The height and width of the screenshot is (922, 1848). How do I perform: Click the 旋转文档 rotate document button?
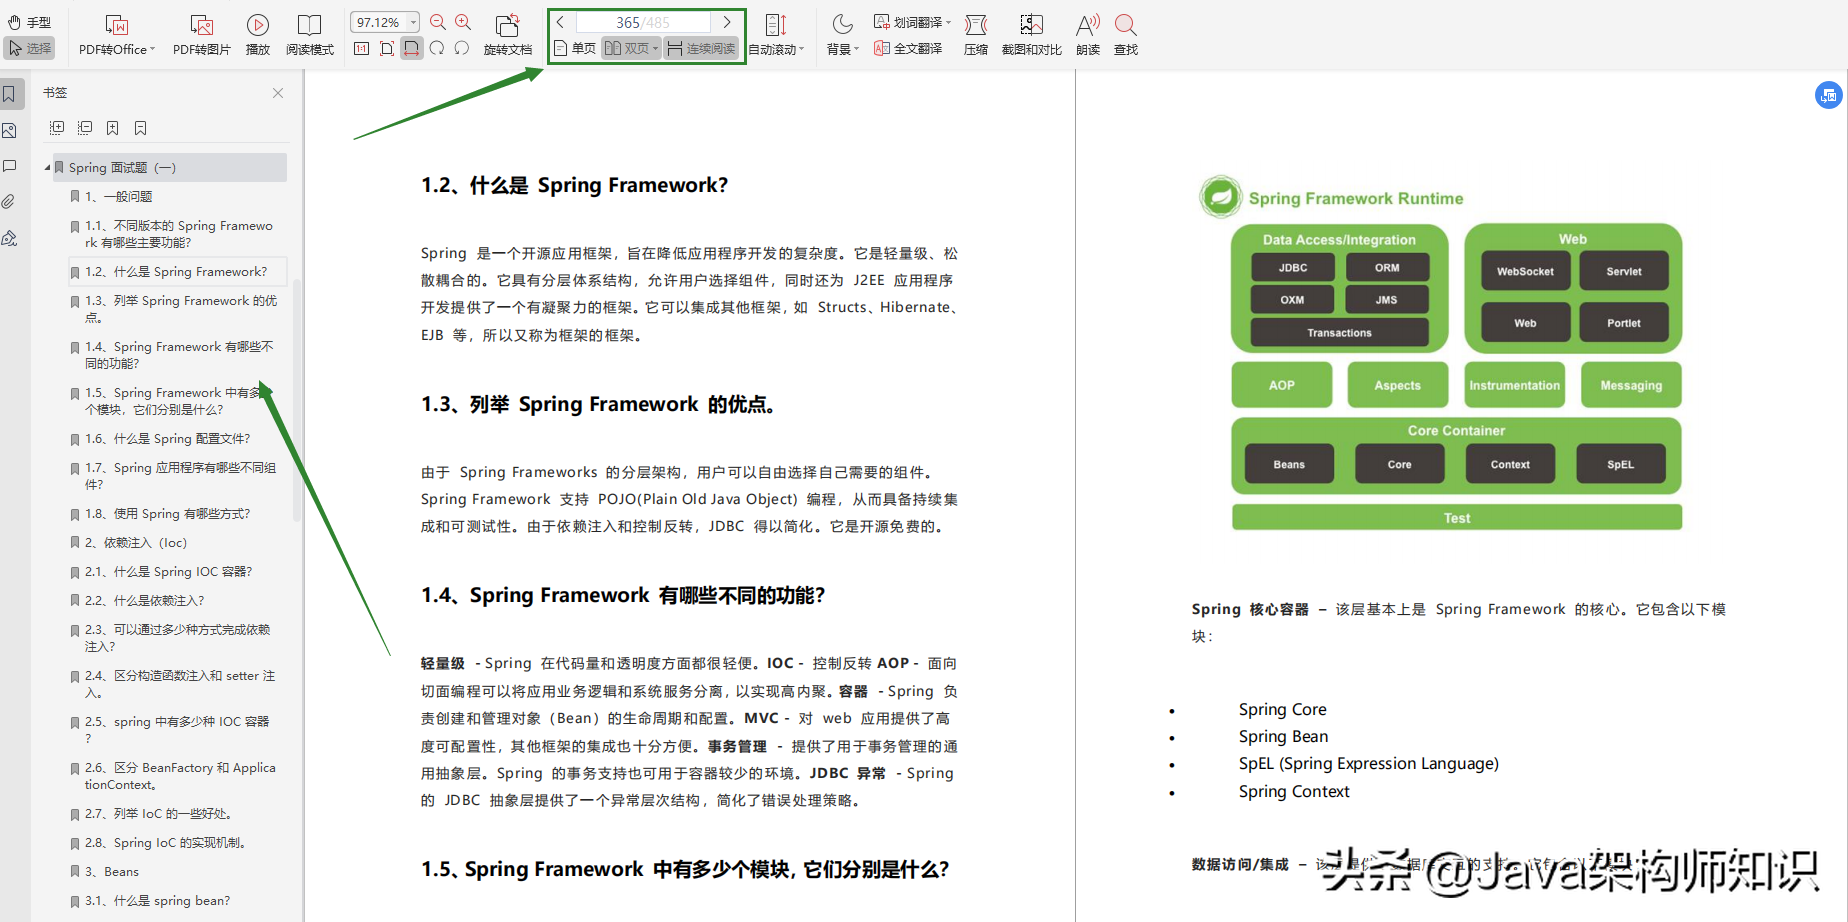click(508, 35)
